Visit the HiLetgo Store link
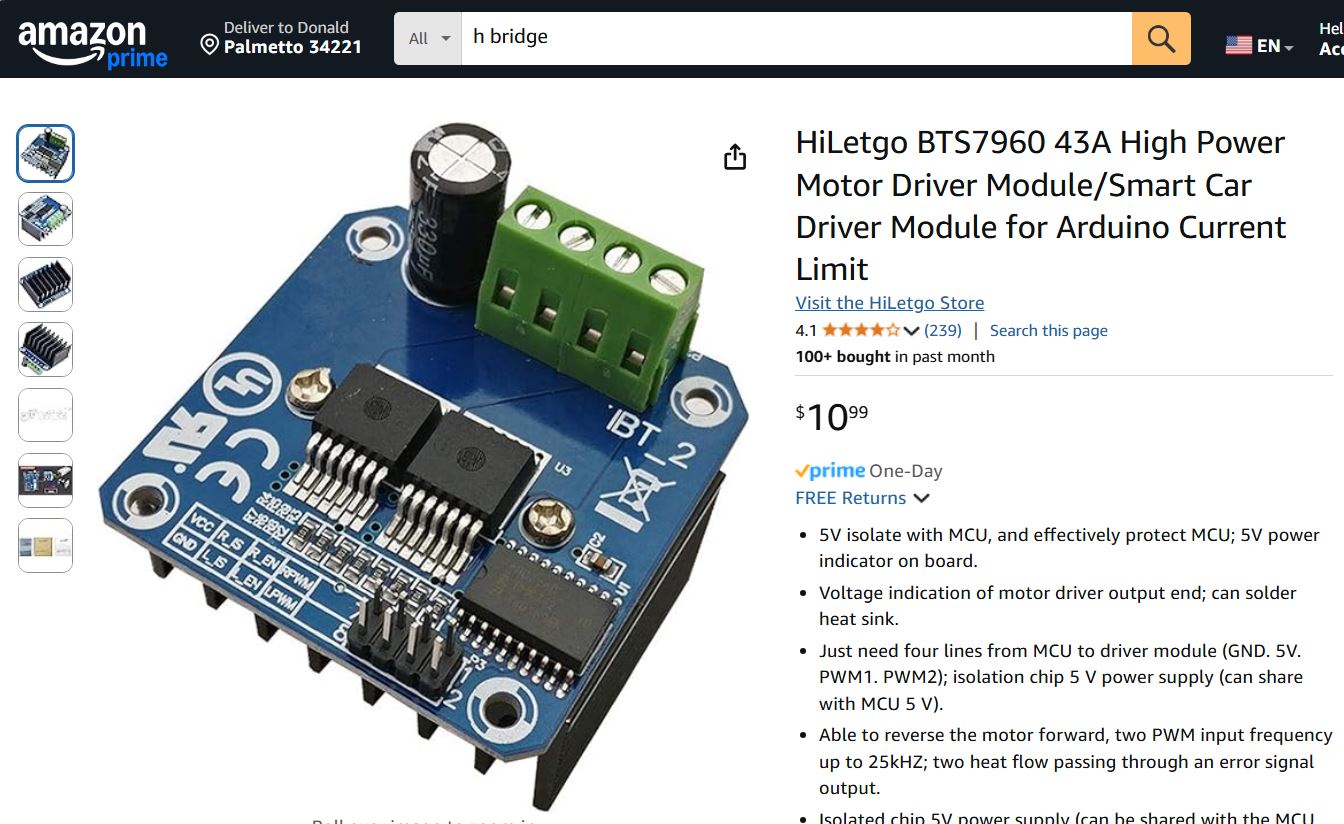This screenshot has width=1344, height=824. (x=890, y=303)
